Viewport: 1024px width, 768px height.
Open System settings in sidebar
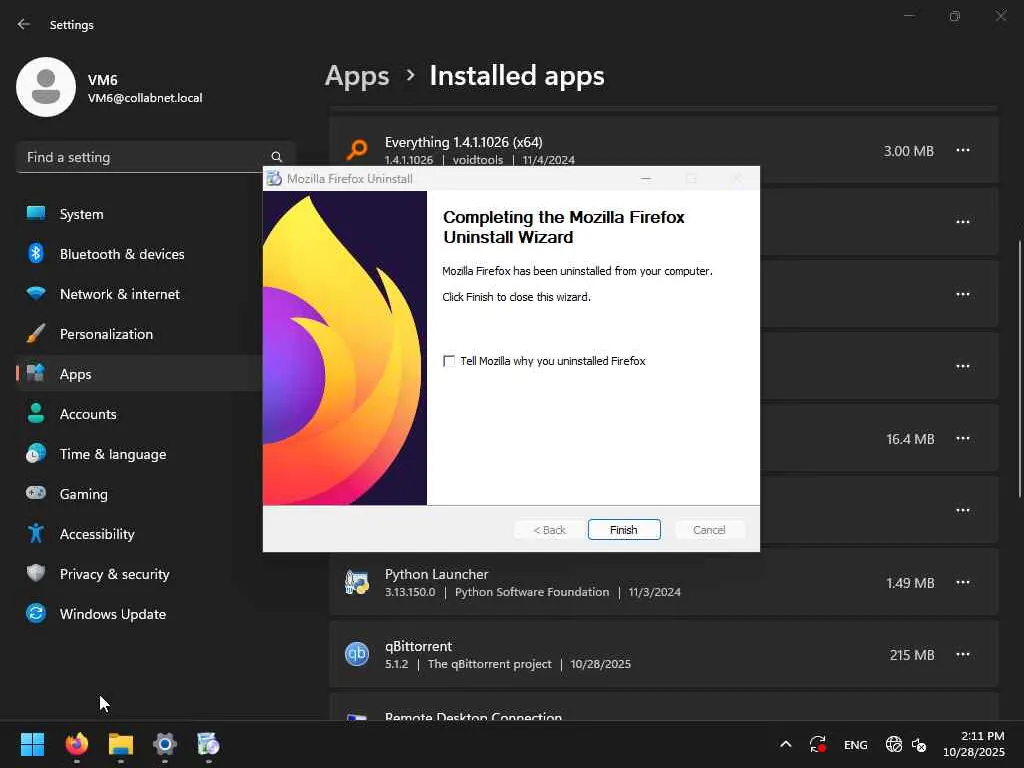(140, 214)
